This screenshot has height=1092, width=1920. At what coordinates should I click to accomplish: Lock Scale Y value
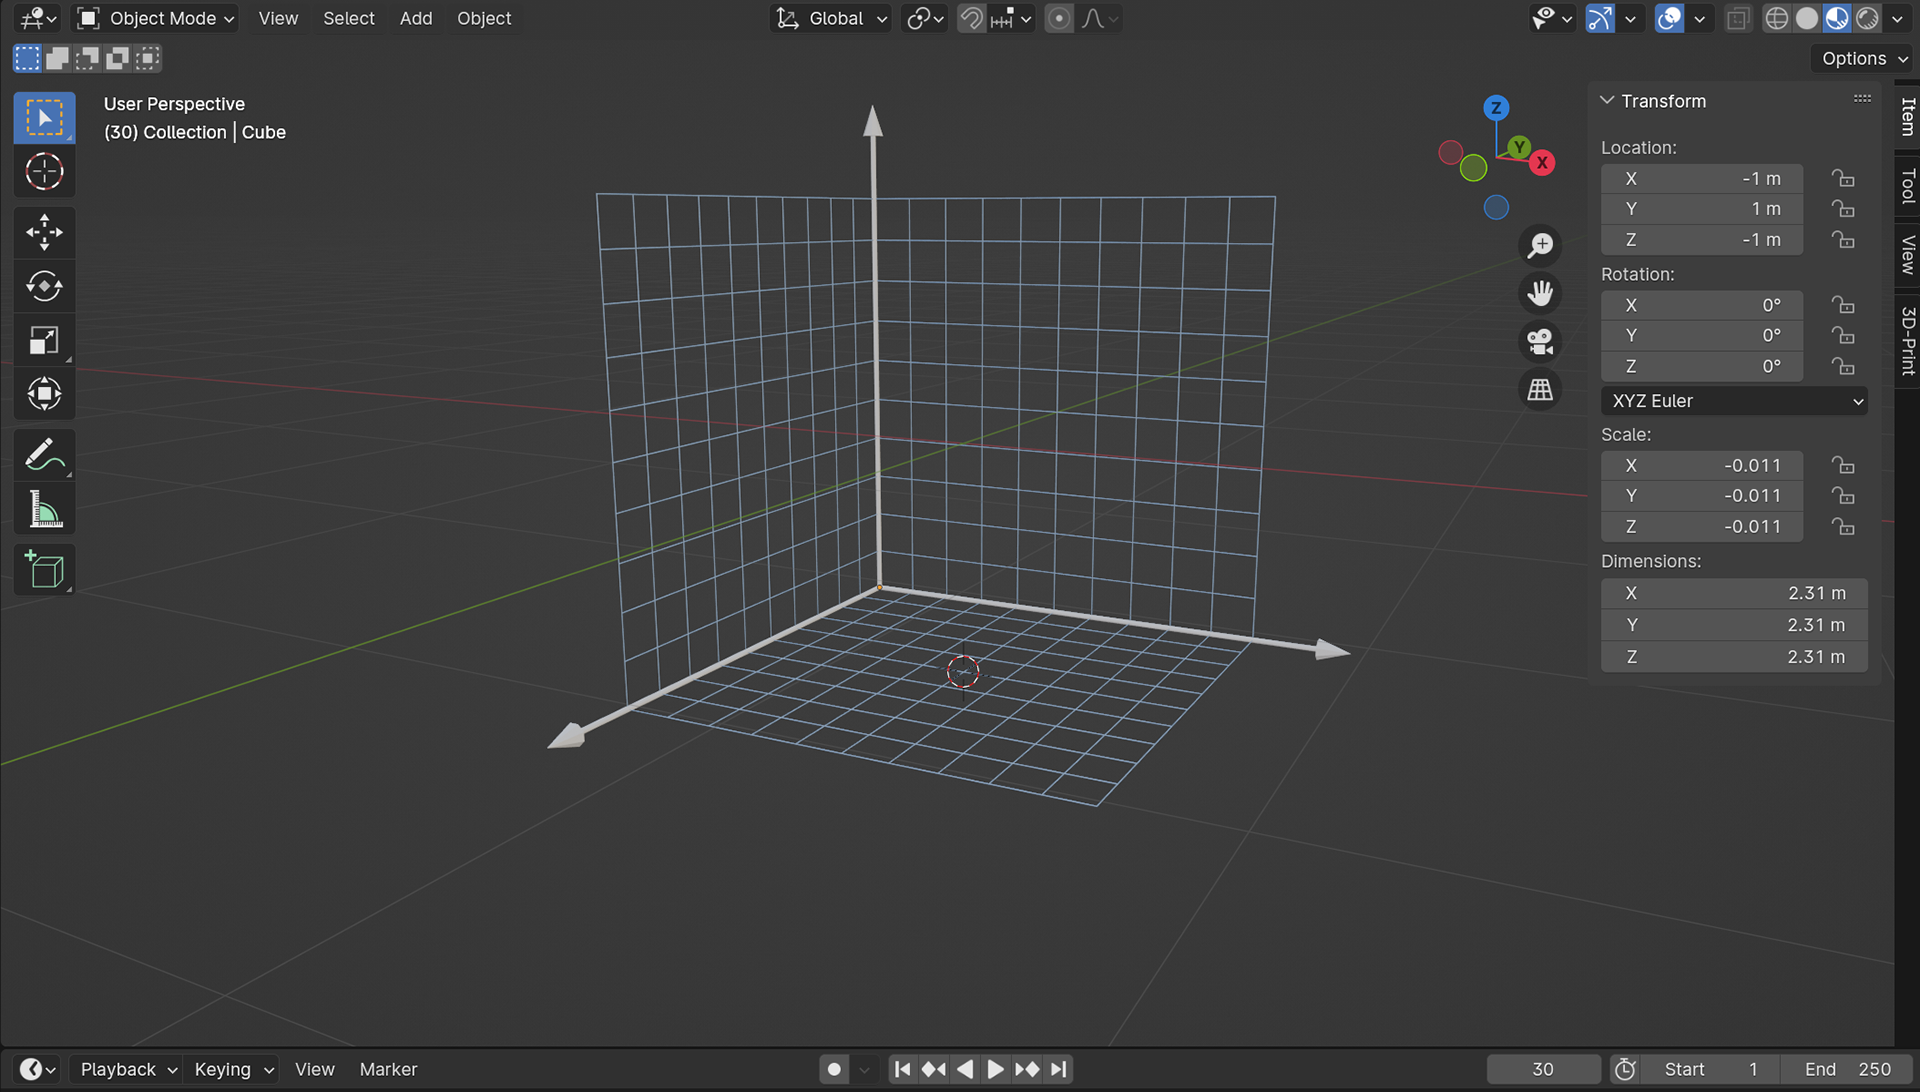1843,496
